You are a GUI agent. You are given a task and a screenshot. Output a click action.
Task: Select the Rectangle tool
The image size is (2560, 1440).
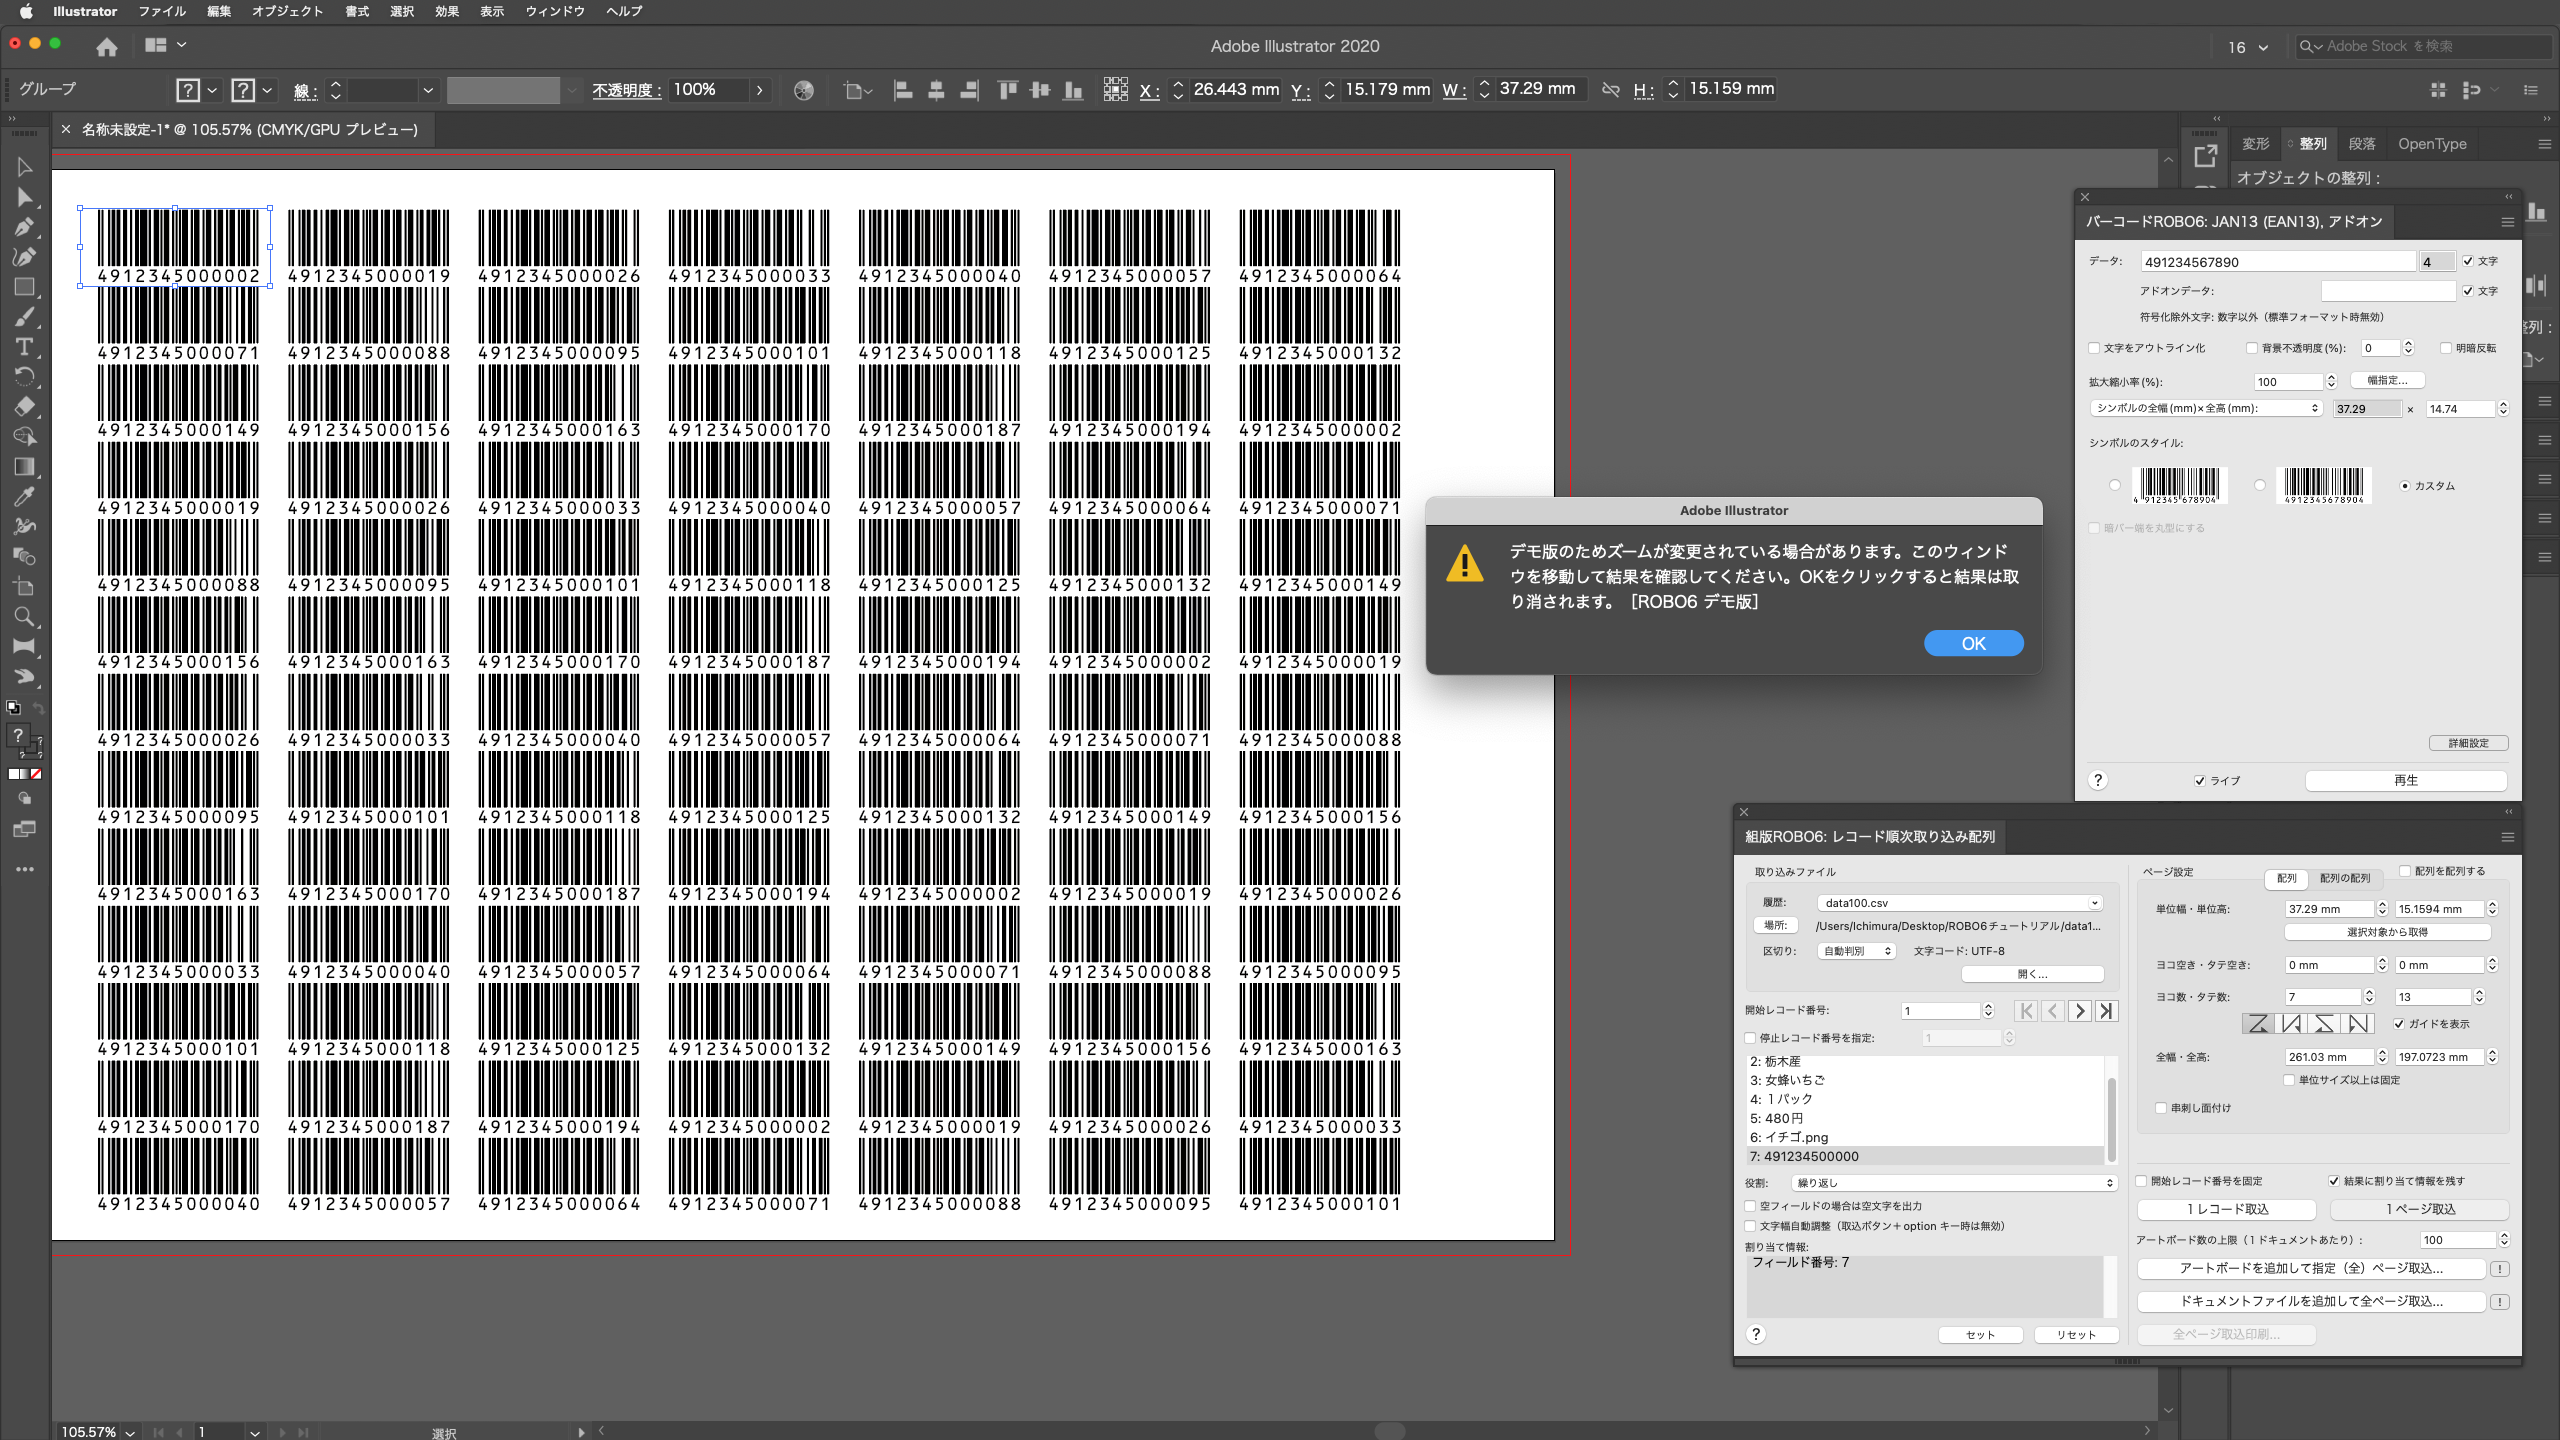[25, 287]
